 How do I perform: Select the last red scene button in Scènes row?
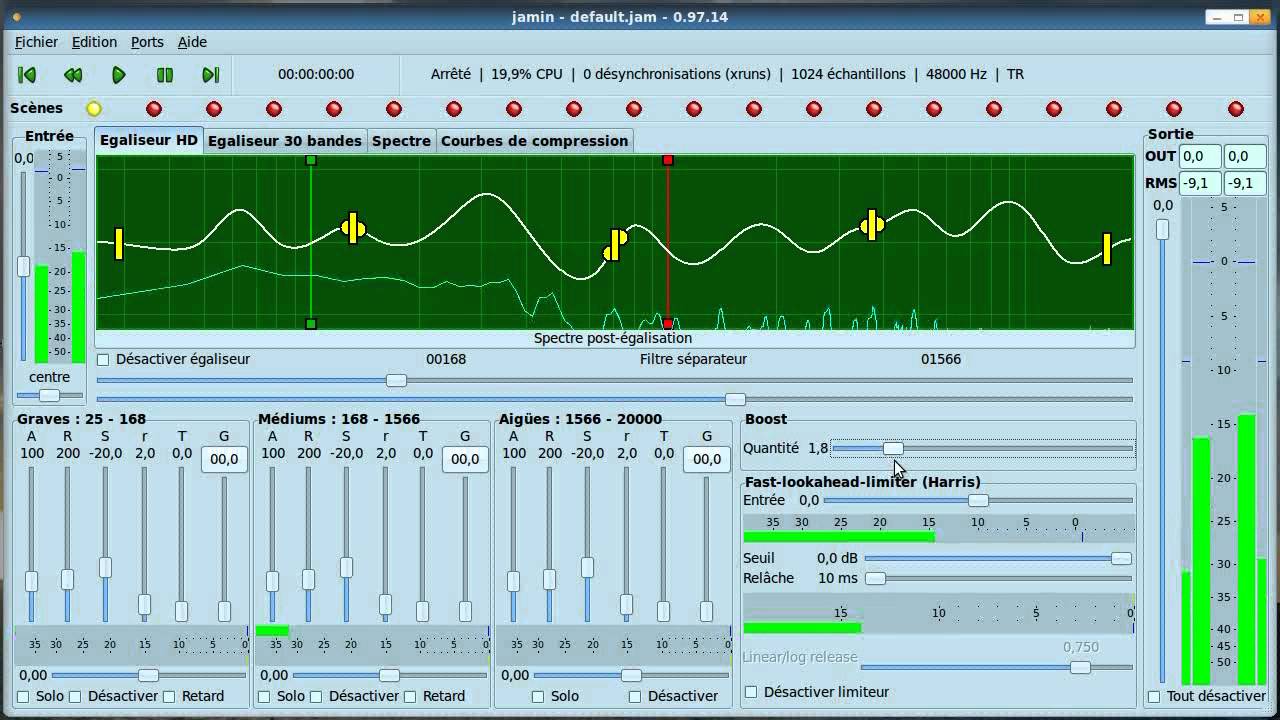pyautogui.click(x=1236, y=108)
